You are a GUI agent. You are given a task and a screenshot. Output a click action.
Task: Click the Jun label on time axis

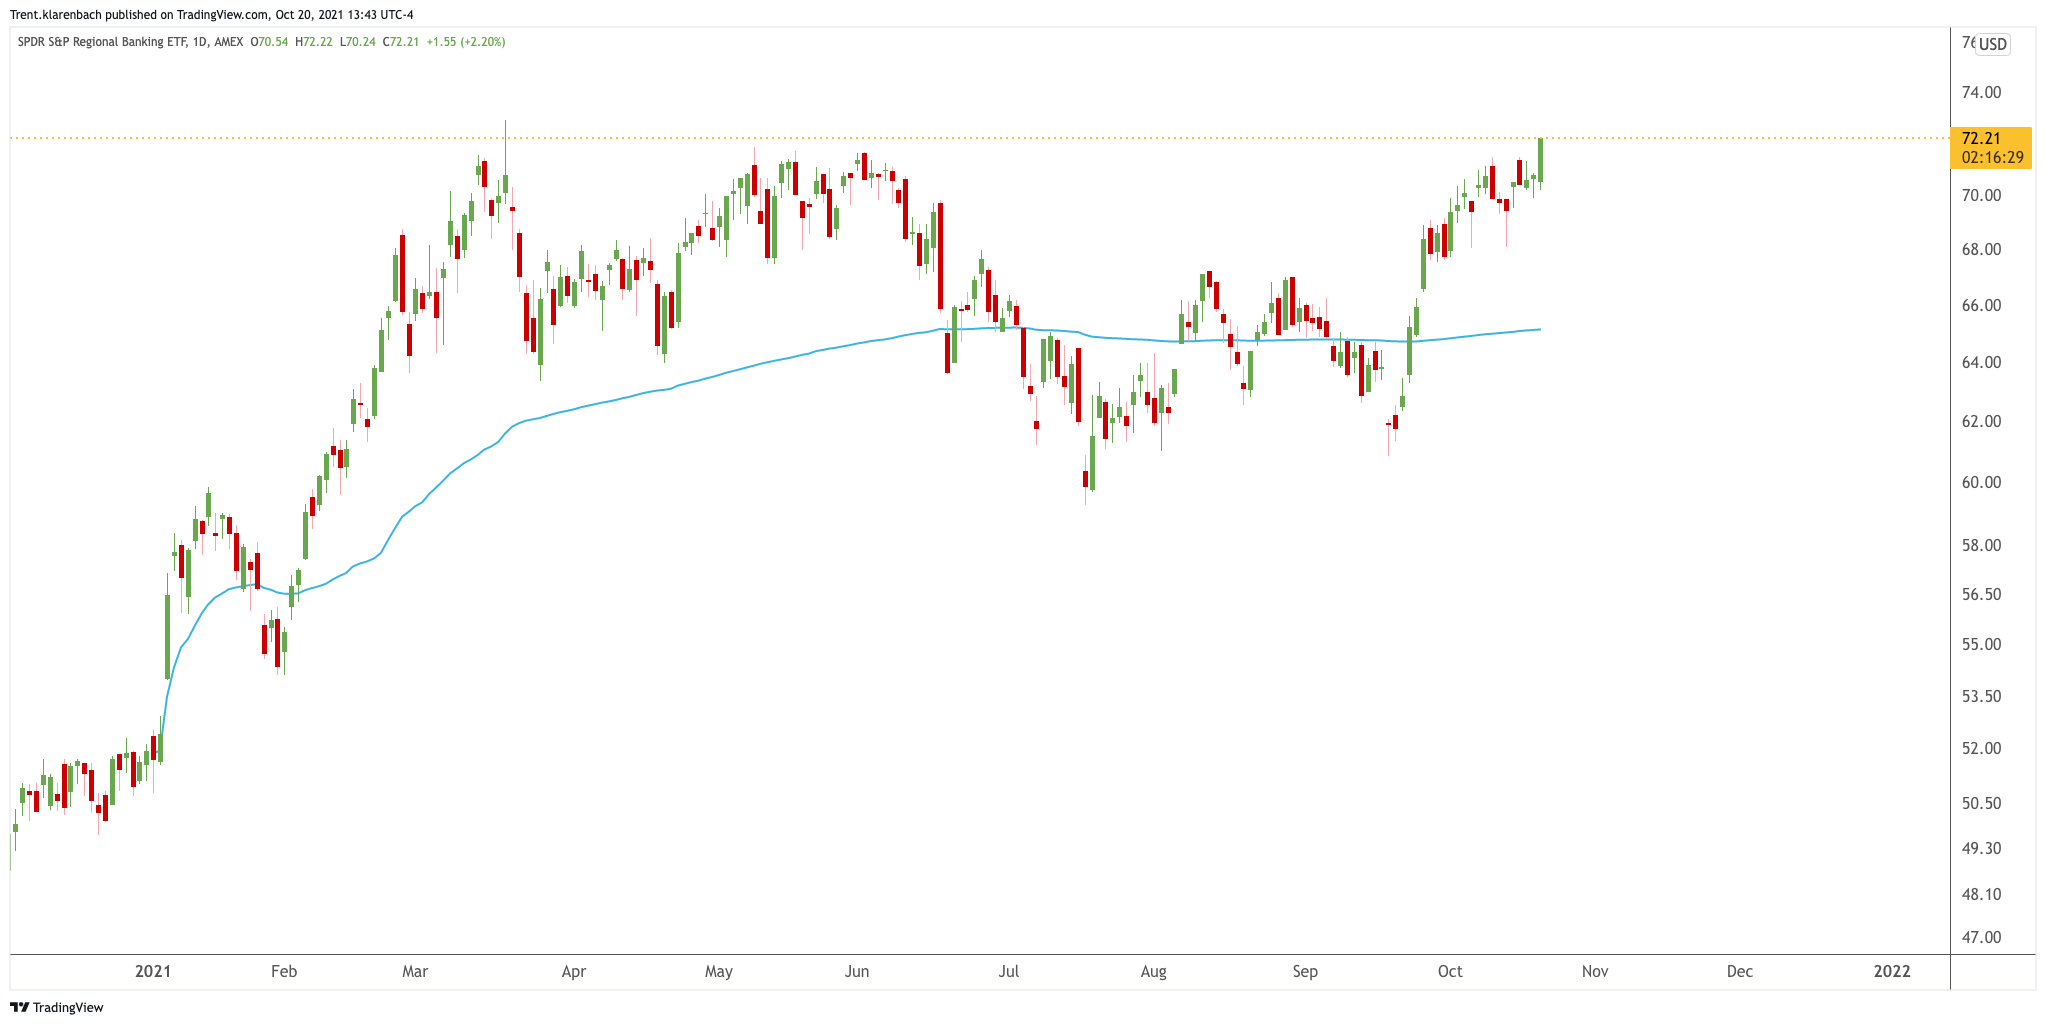857,971
